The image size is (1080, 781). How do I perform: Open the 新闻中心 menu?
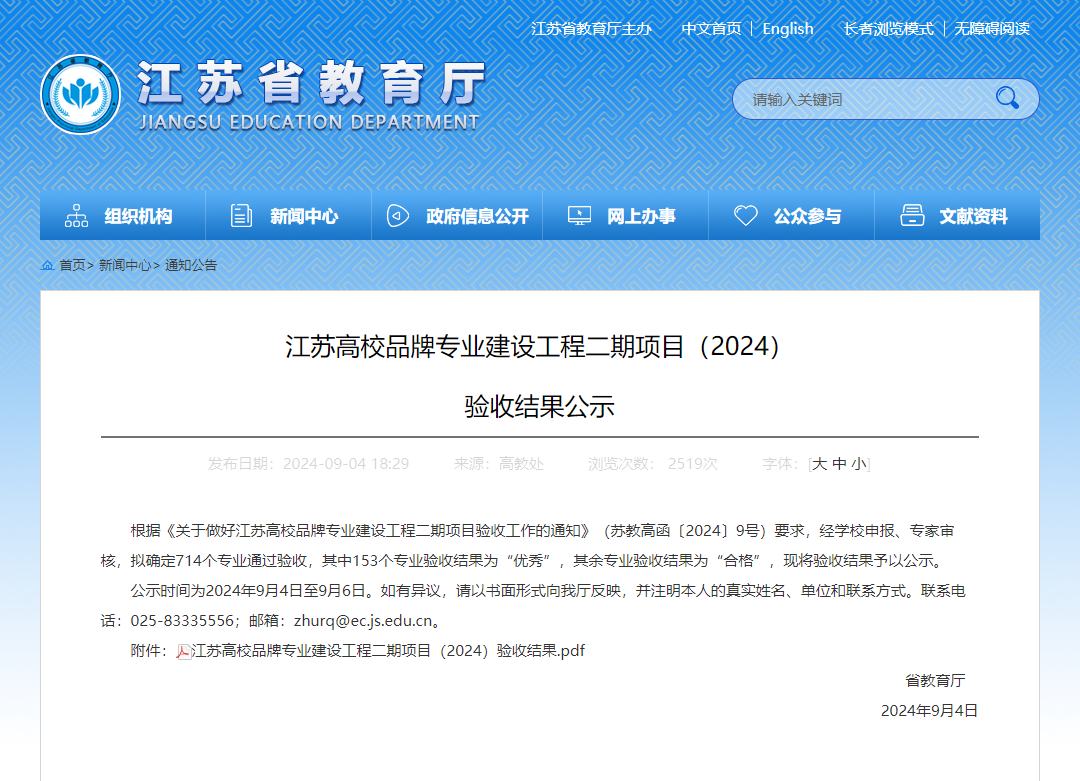[x=289, y=216]
